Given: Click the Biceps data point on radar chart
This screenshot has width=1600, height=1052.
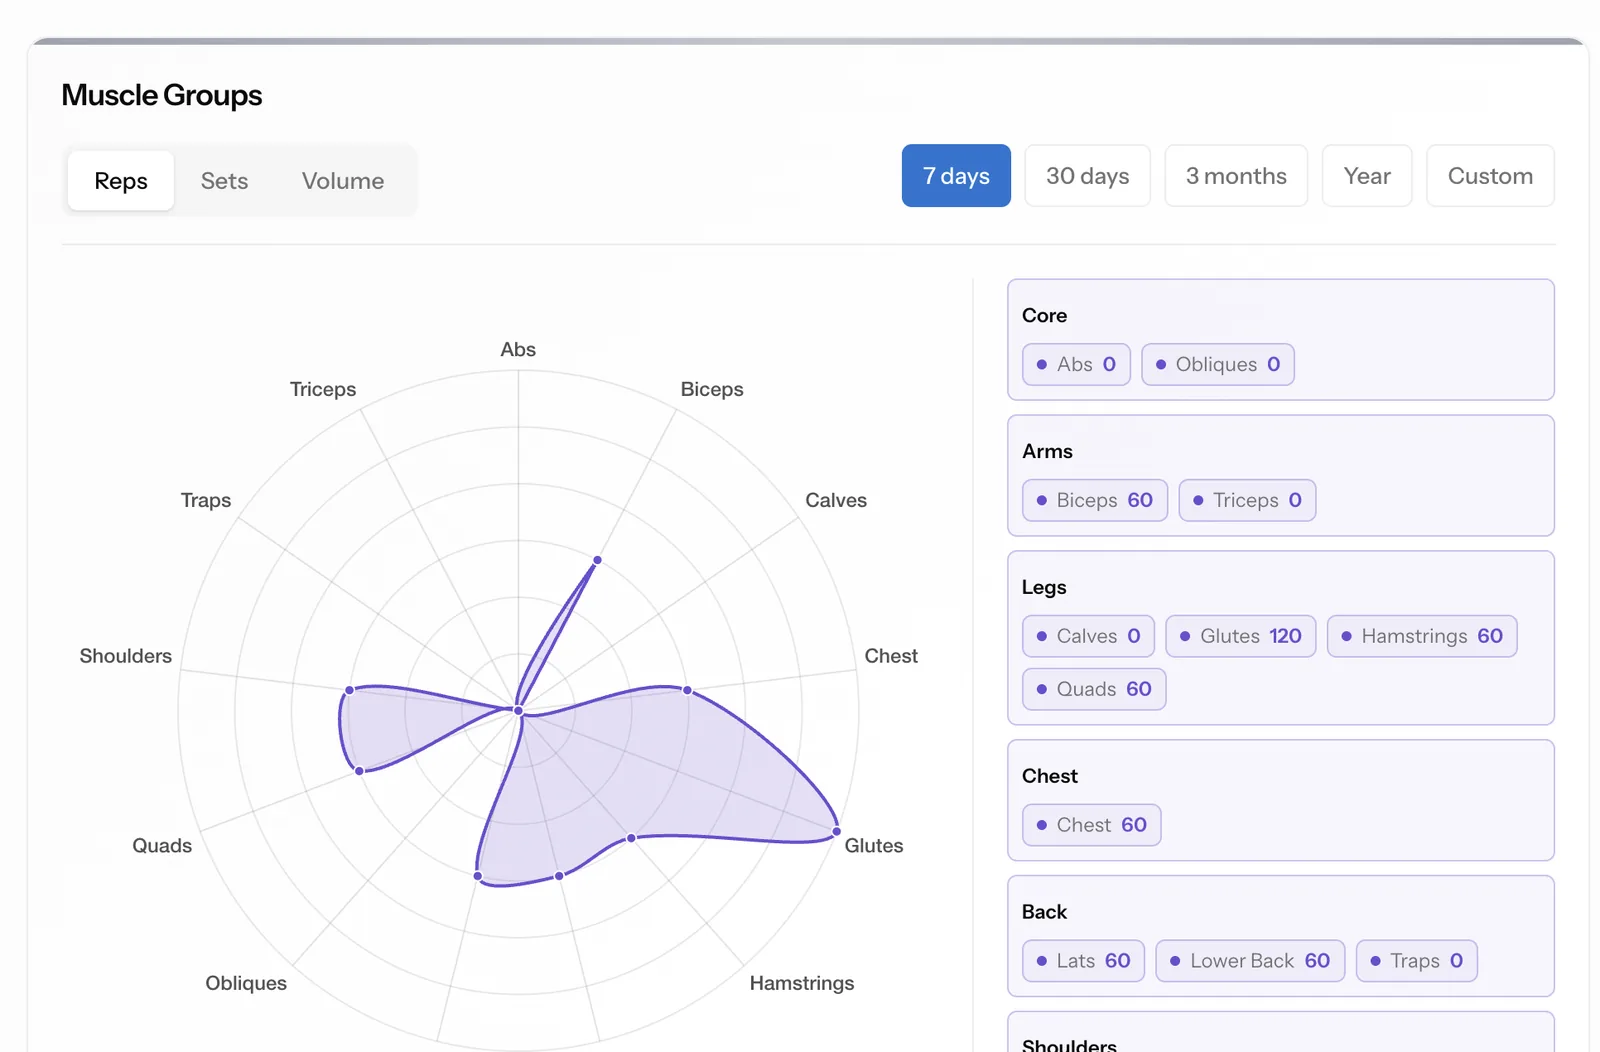Looking at the screenshot, I should click(597, 560).
